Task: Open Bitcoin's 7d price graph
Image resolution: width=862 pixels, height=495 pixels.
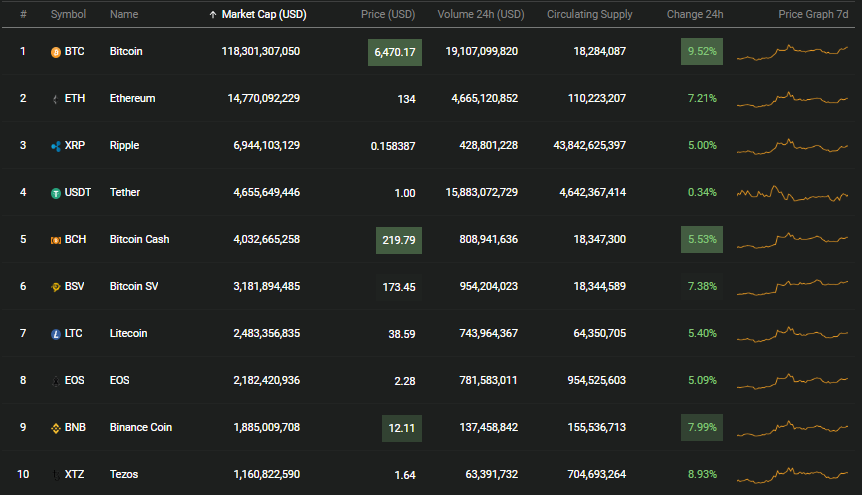Action: [792, 52]
